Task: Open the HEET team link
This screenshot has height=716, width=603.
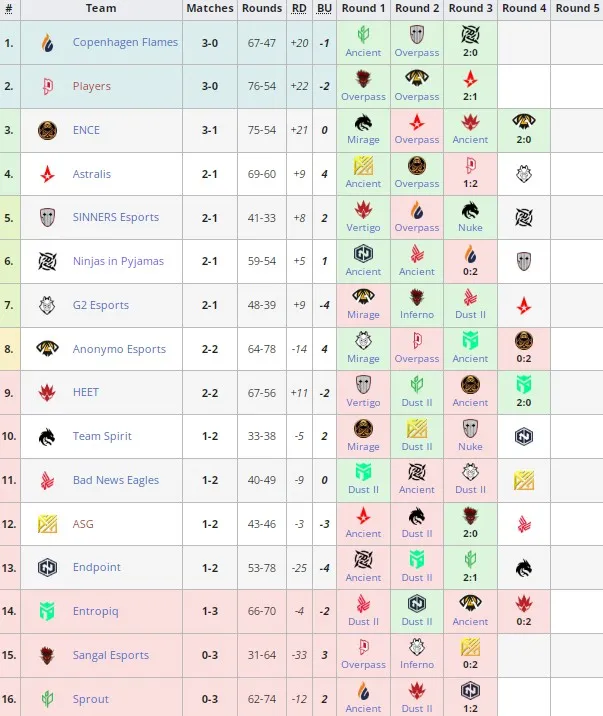Action: (x=85, y=393)
